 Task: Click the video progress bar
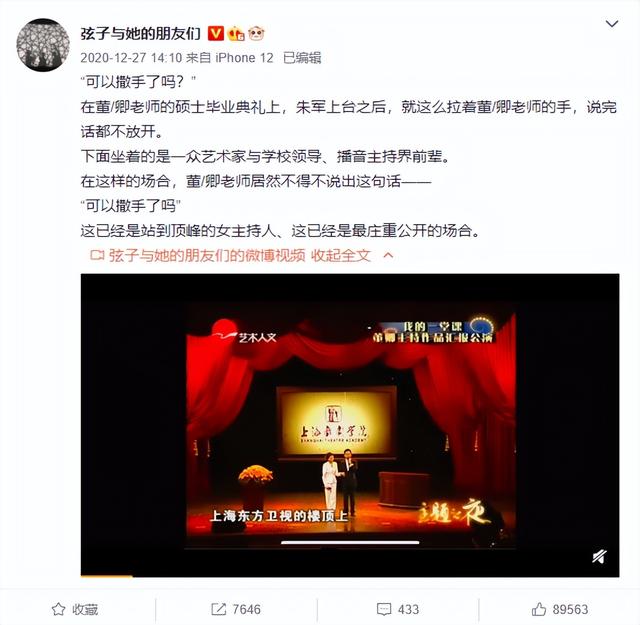pos(350,576)
